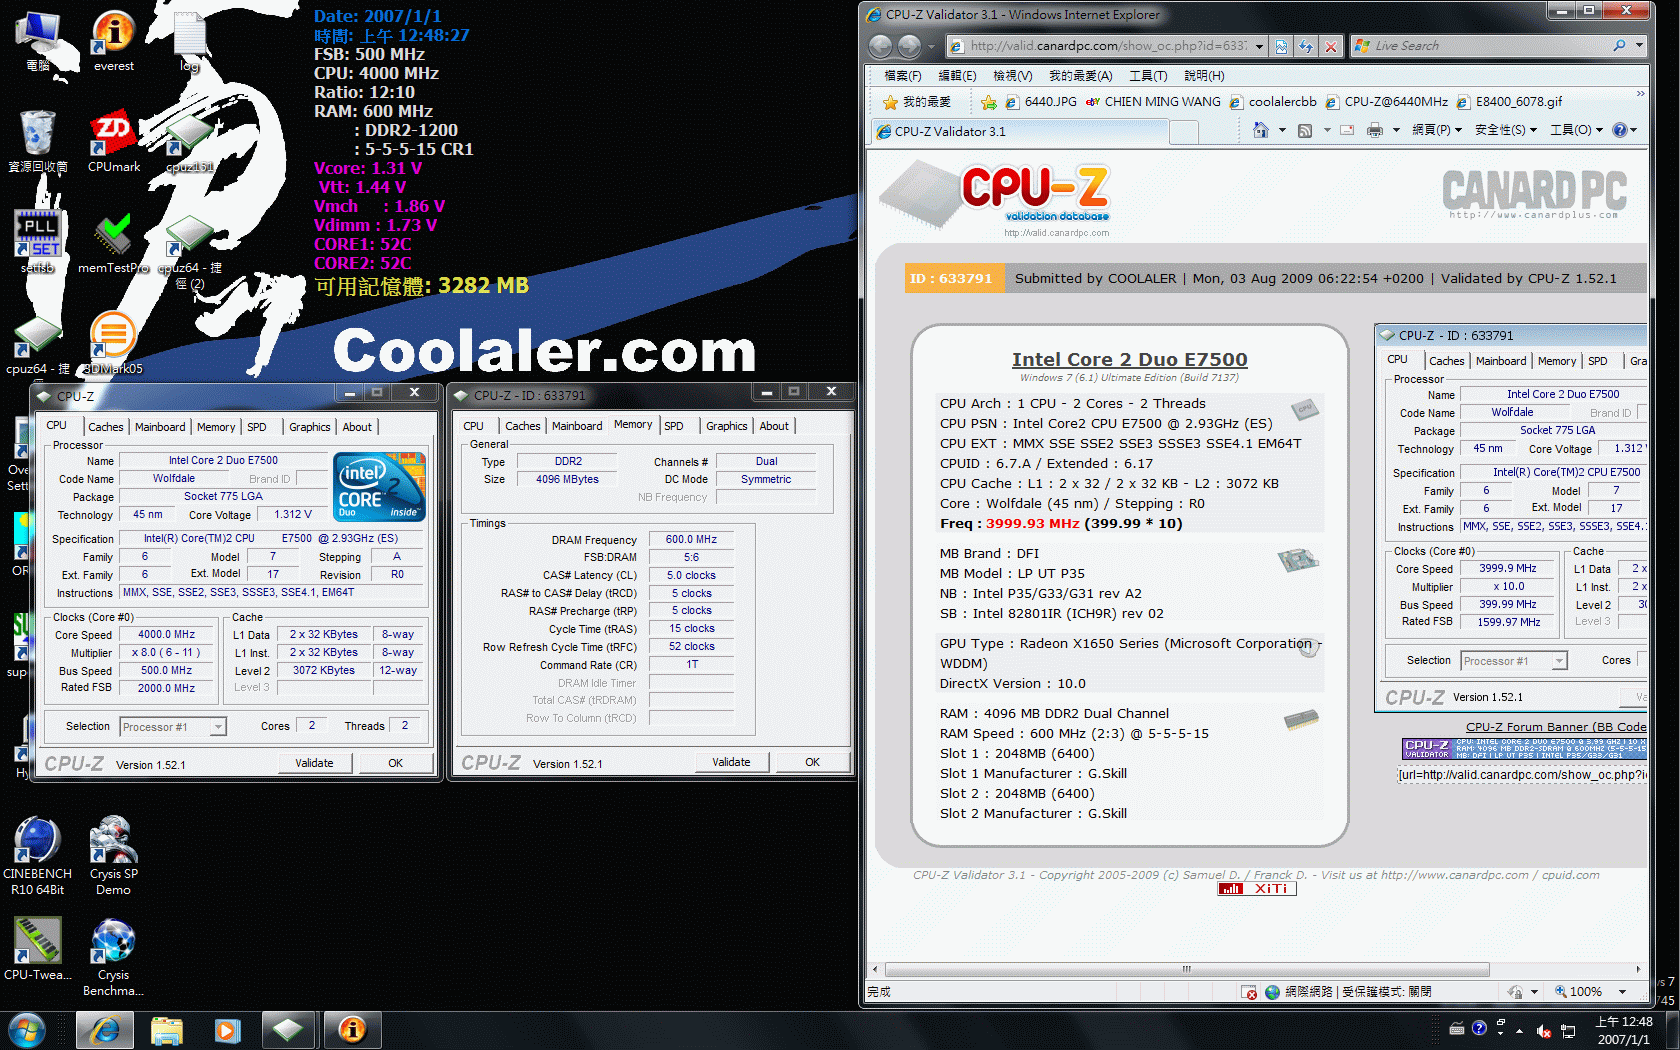Open the 100% zoom level dropdown
Image resolution: width=1680 pixels, height=1050 pixels.
coord(1622,992)
